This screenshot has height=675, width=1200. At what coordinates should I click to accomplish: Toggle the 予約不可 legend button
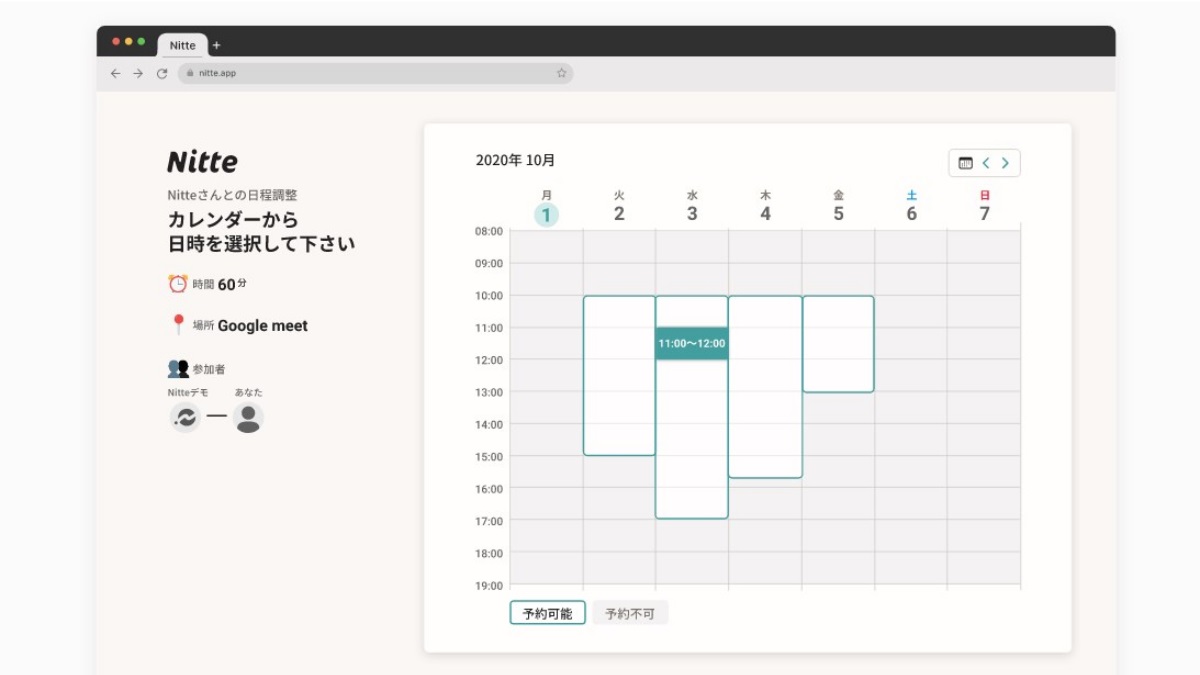coord(630,613)
